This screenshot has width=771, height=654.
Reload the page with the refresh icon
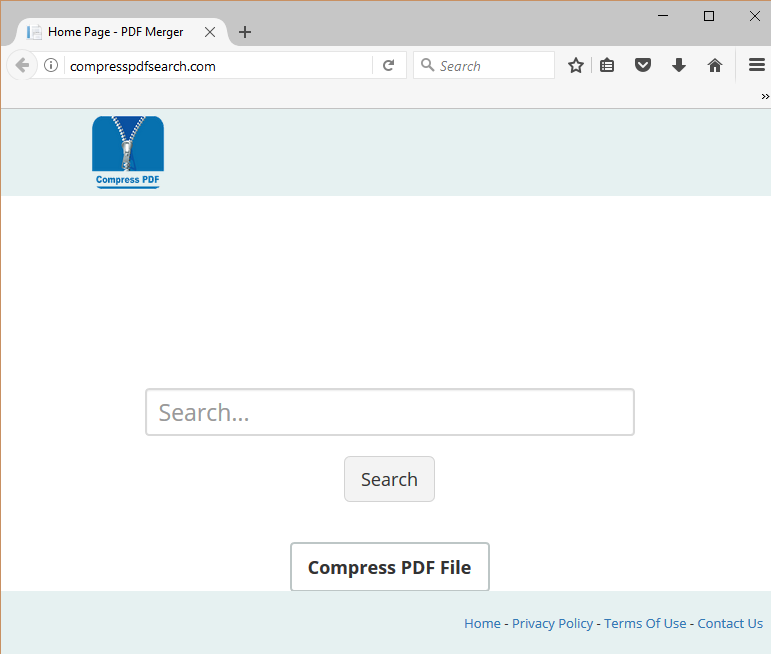(x=388, y=65)
